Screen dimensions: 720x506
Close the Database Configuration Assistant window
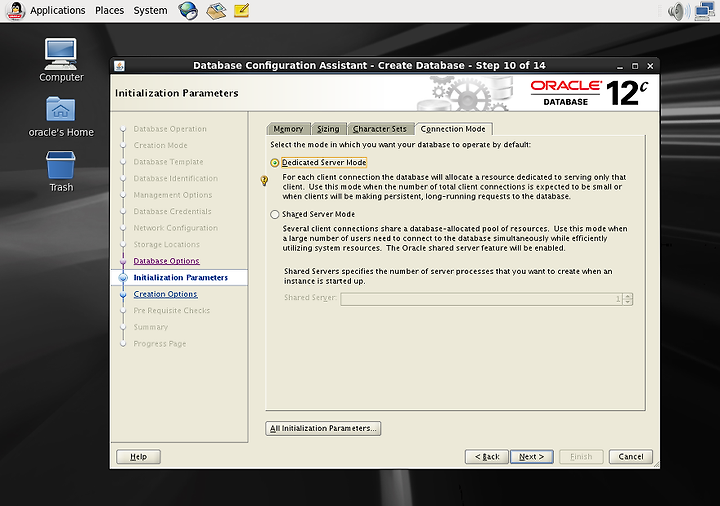pos(650,66)
